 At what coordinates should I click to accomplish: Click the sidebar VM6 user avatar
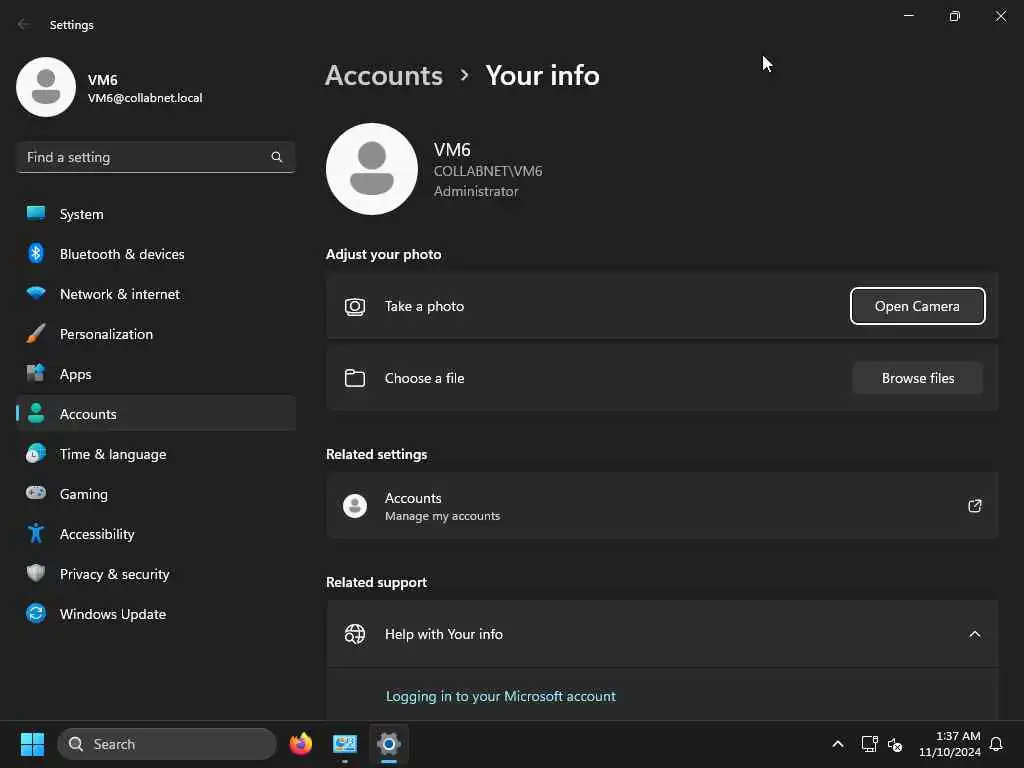46,87
